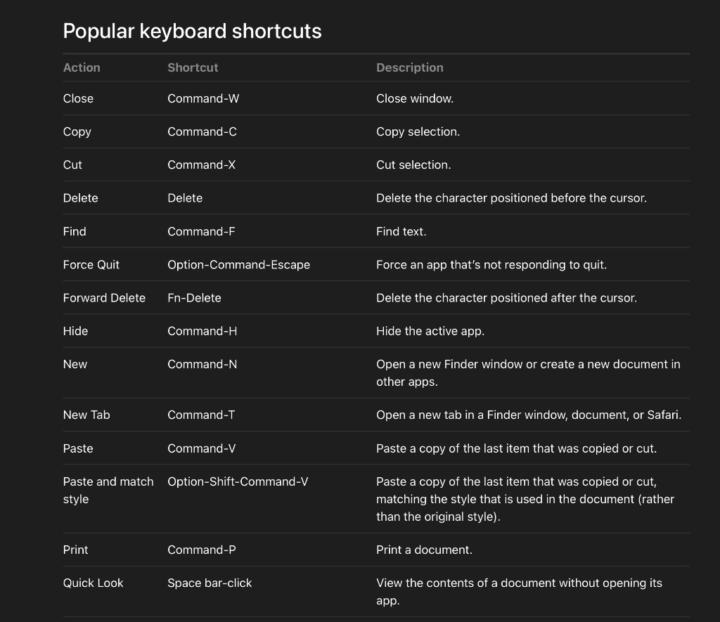The image size is (720, 622).
Task: Click the Description column header
Action: tap(410, 67)
